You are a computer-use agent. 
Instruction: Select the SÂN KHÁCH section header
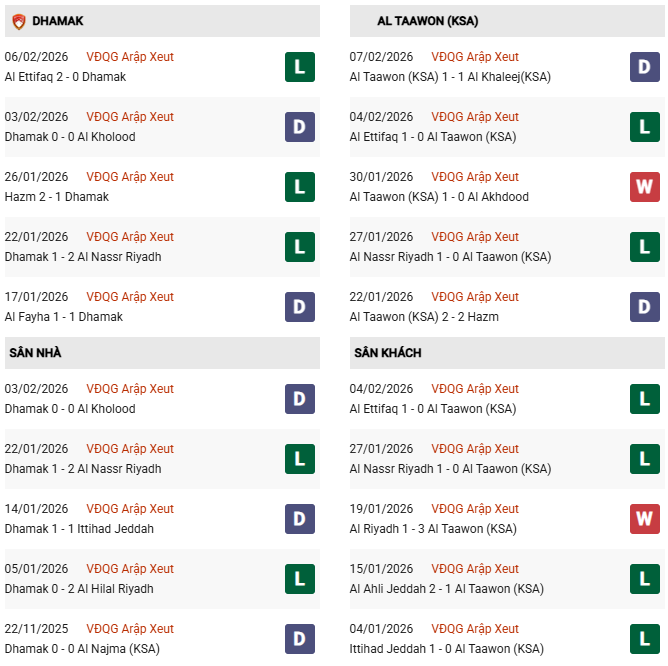pos(387,353)
